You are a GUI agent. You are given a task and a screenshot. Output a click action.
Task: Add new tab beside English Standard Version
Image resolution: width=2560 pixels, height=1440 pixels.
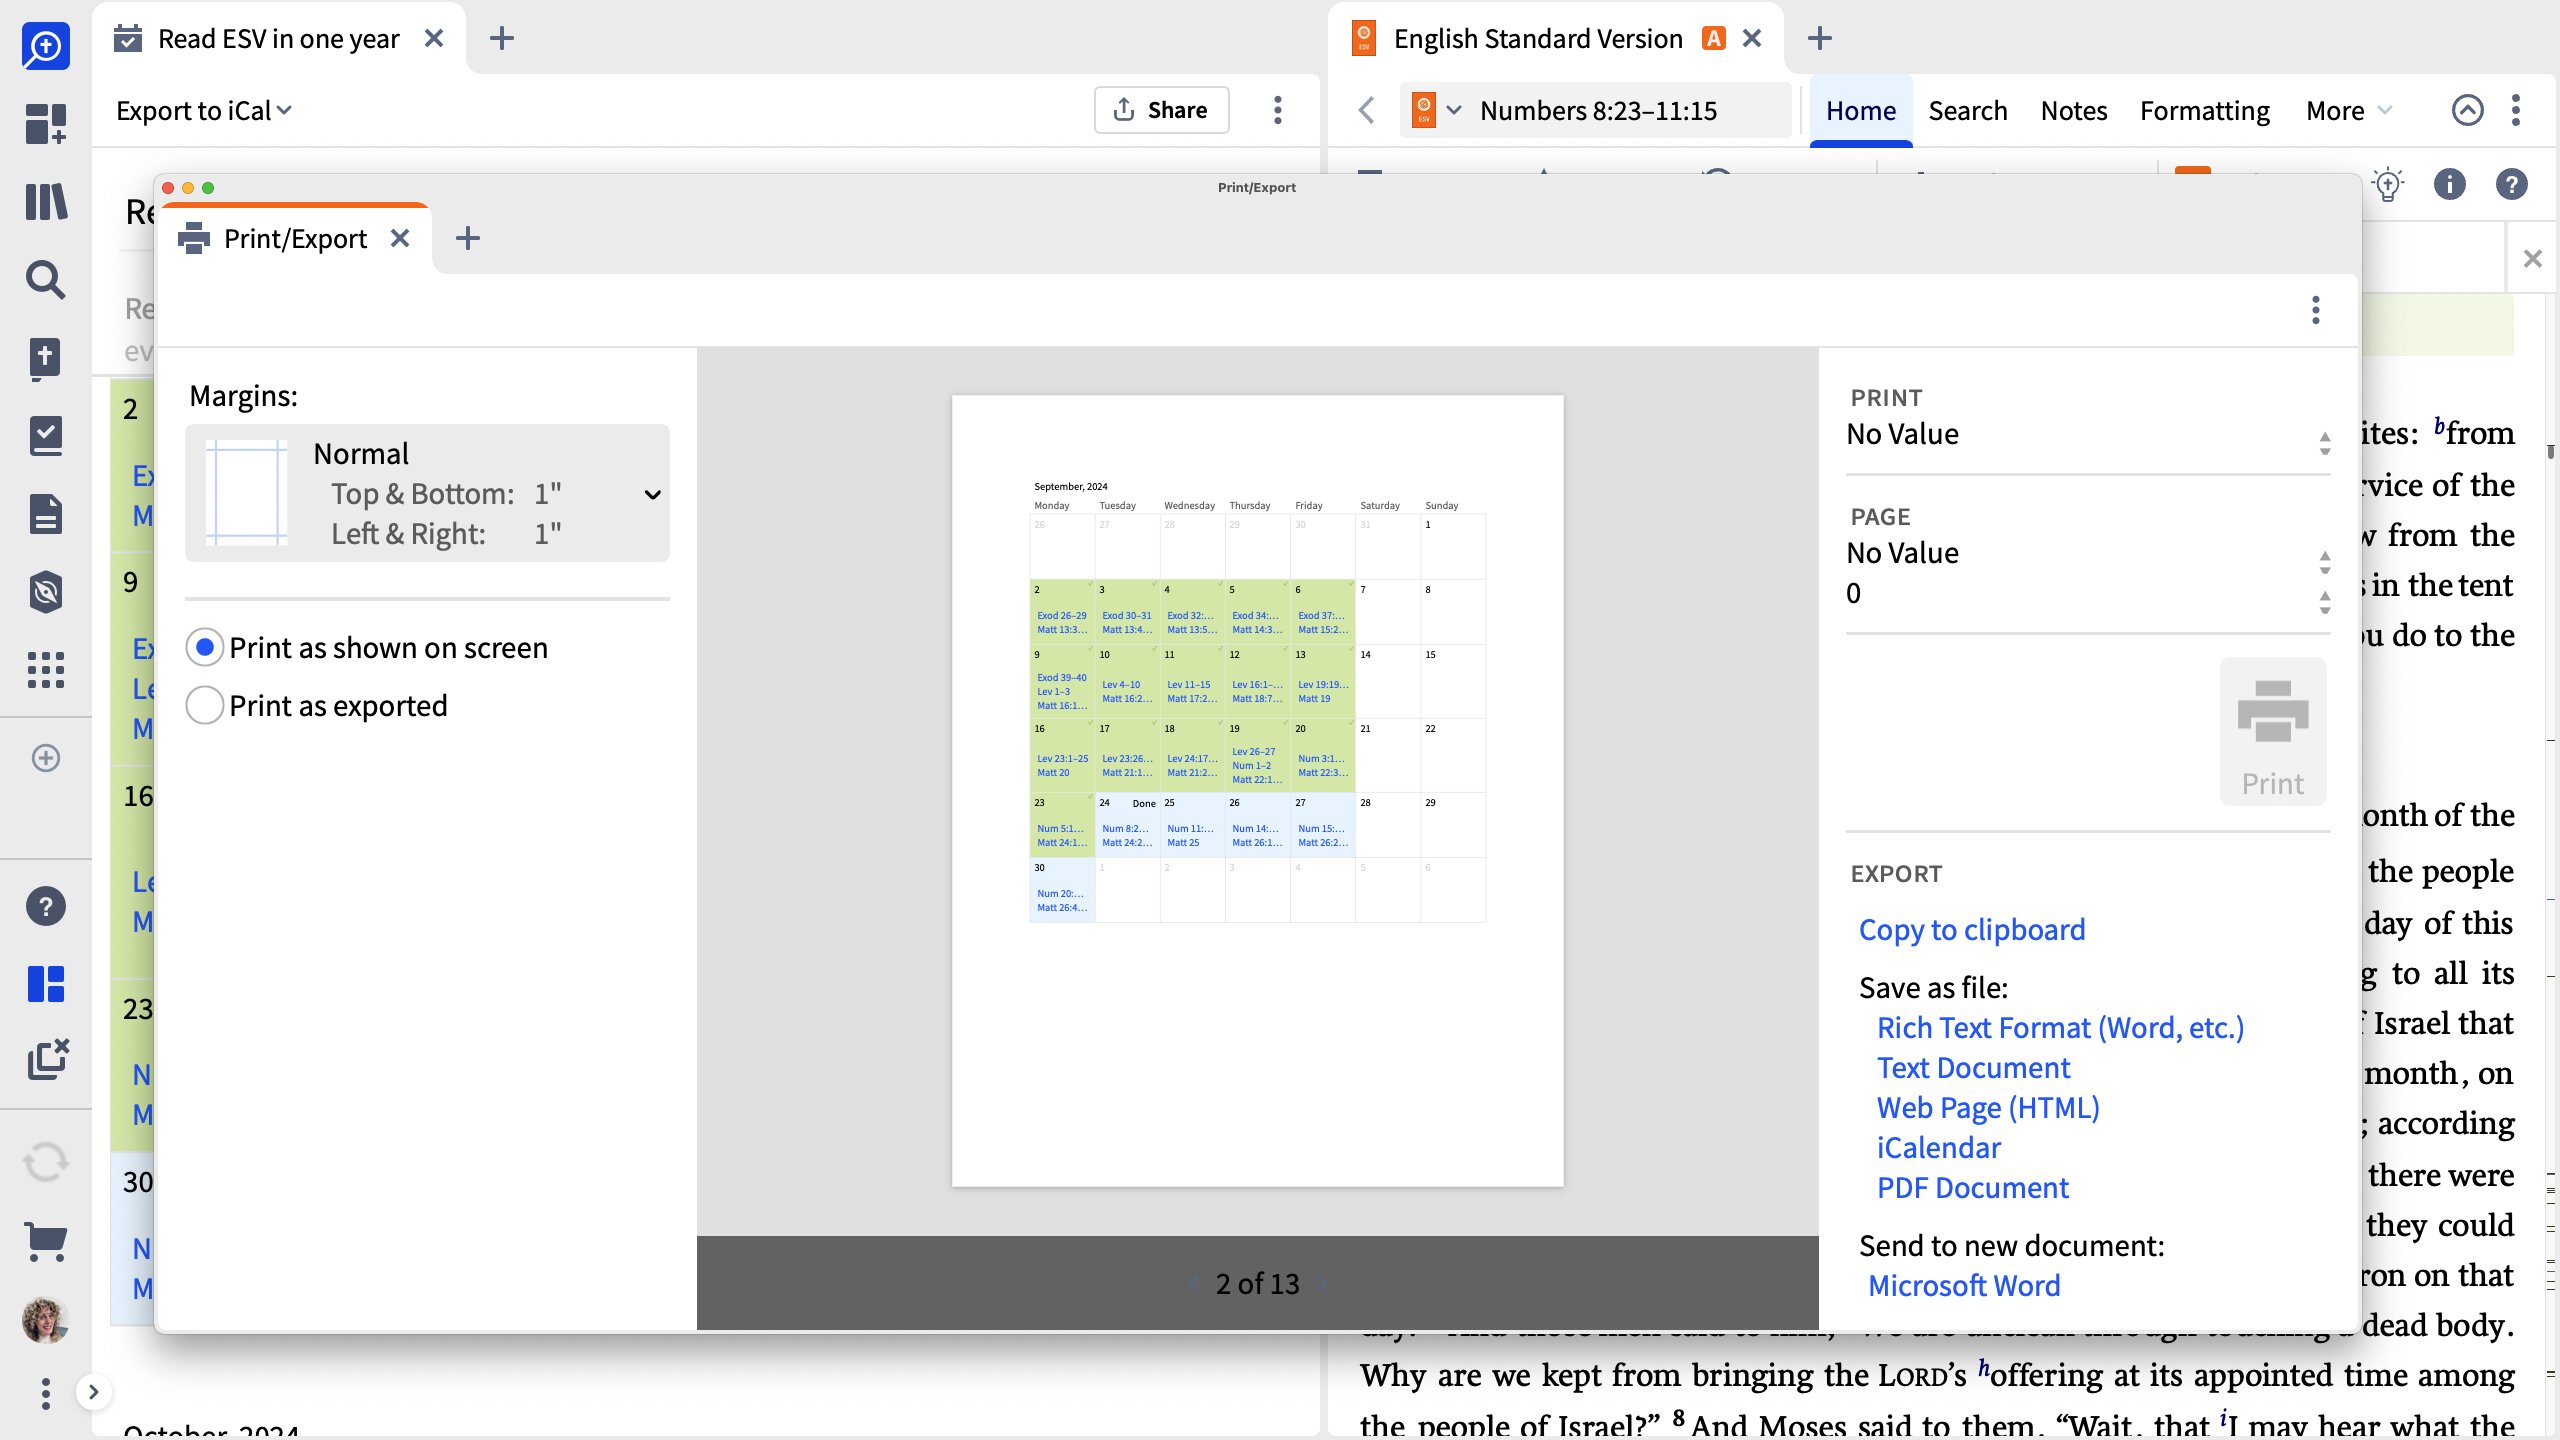point(1820,39)
